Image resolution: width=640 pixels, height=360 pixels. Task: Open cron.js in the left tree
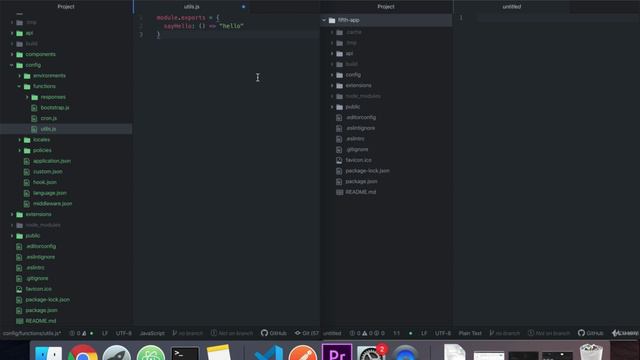(x=49, y=118)
